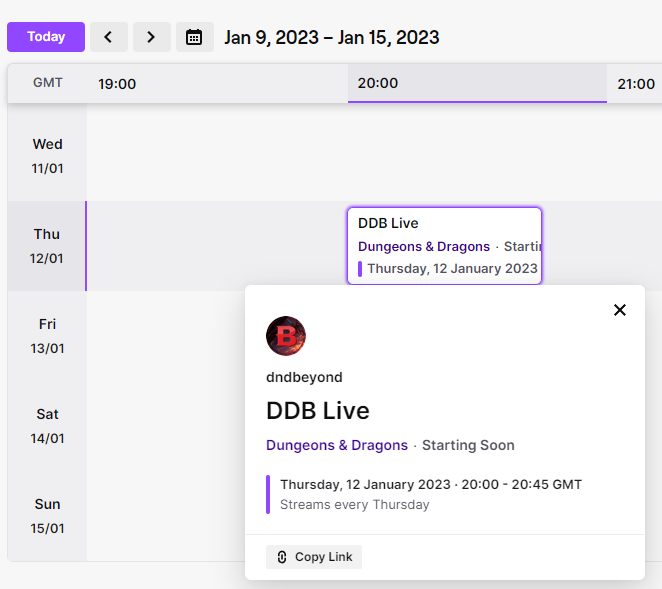Click the dndbeyond channel avatar

click(x=286, y=337)
